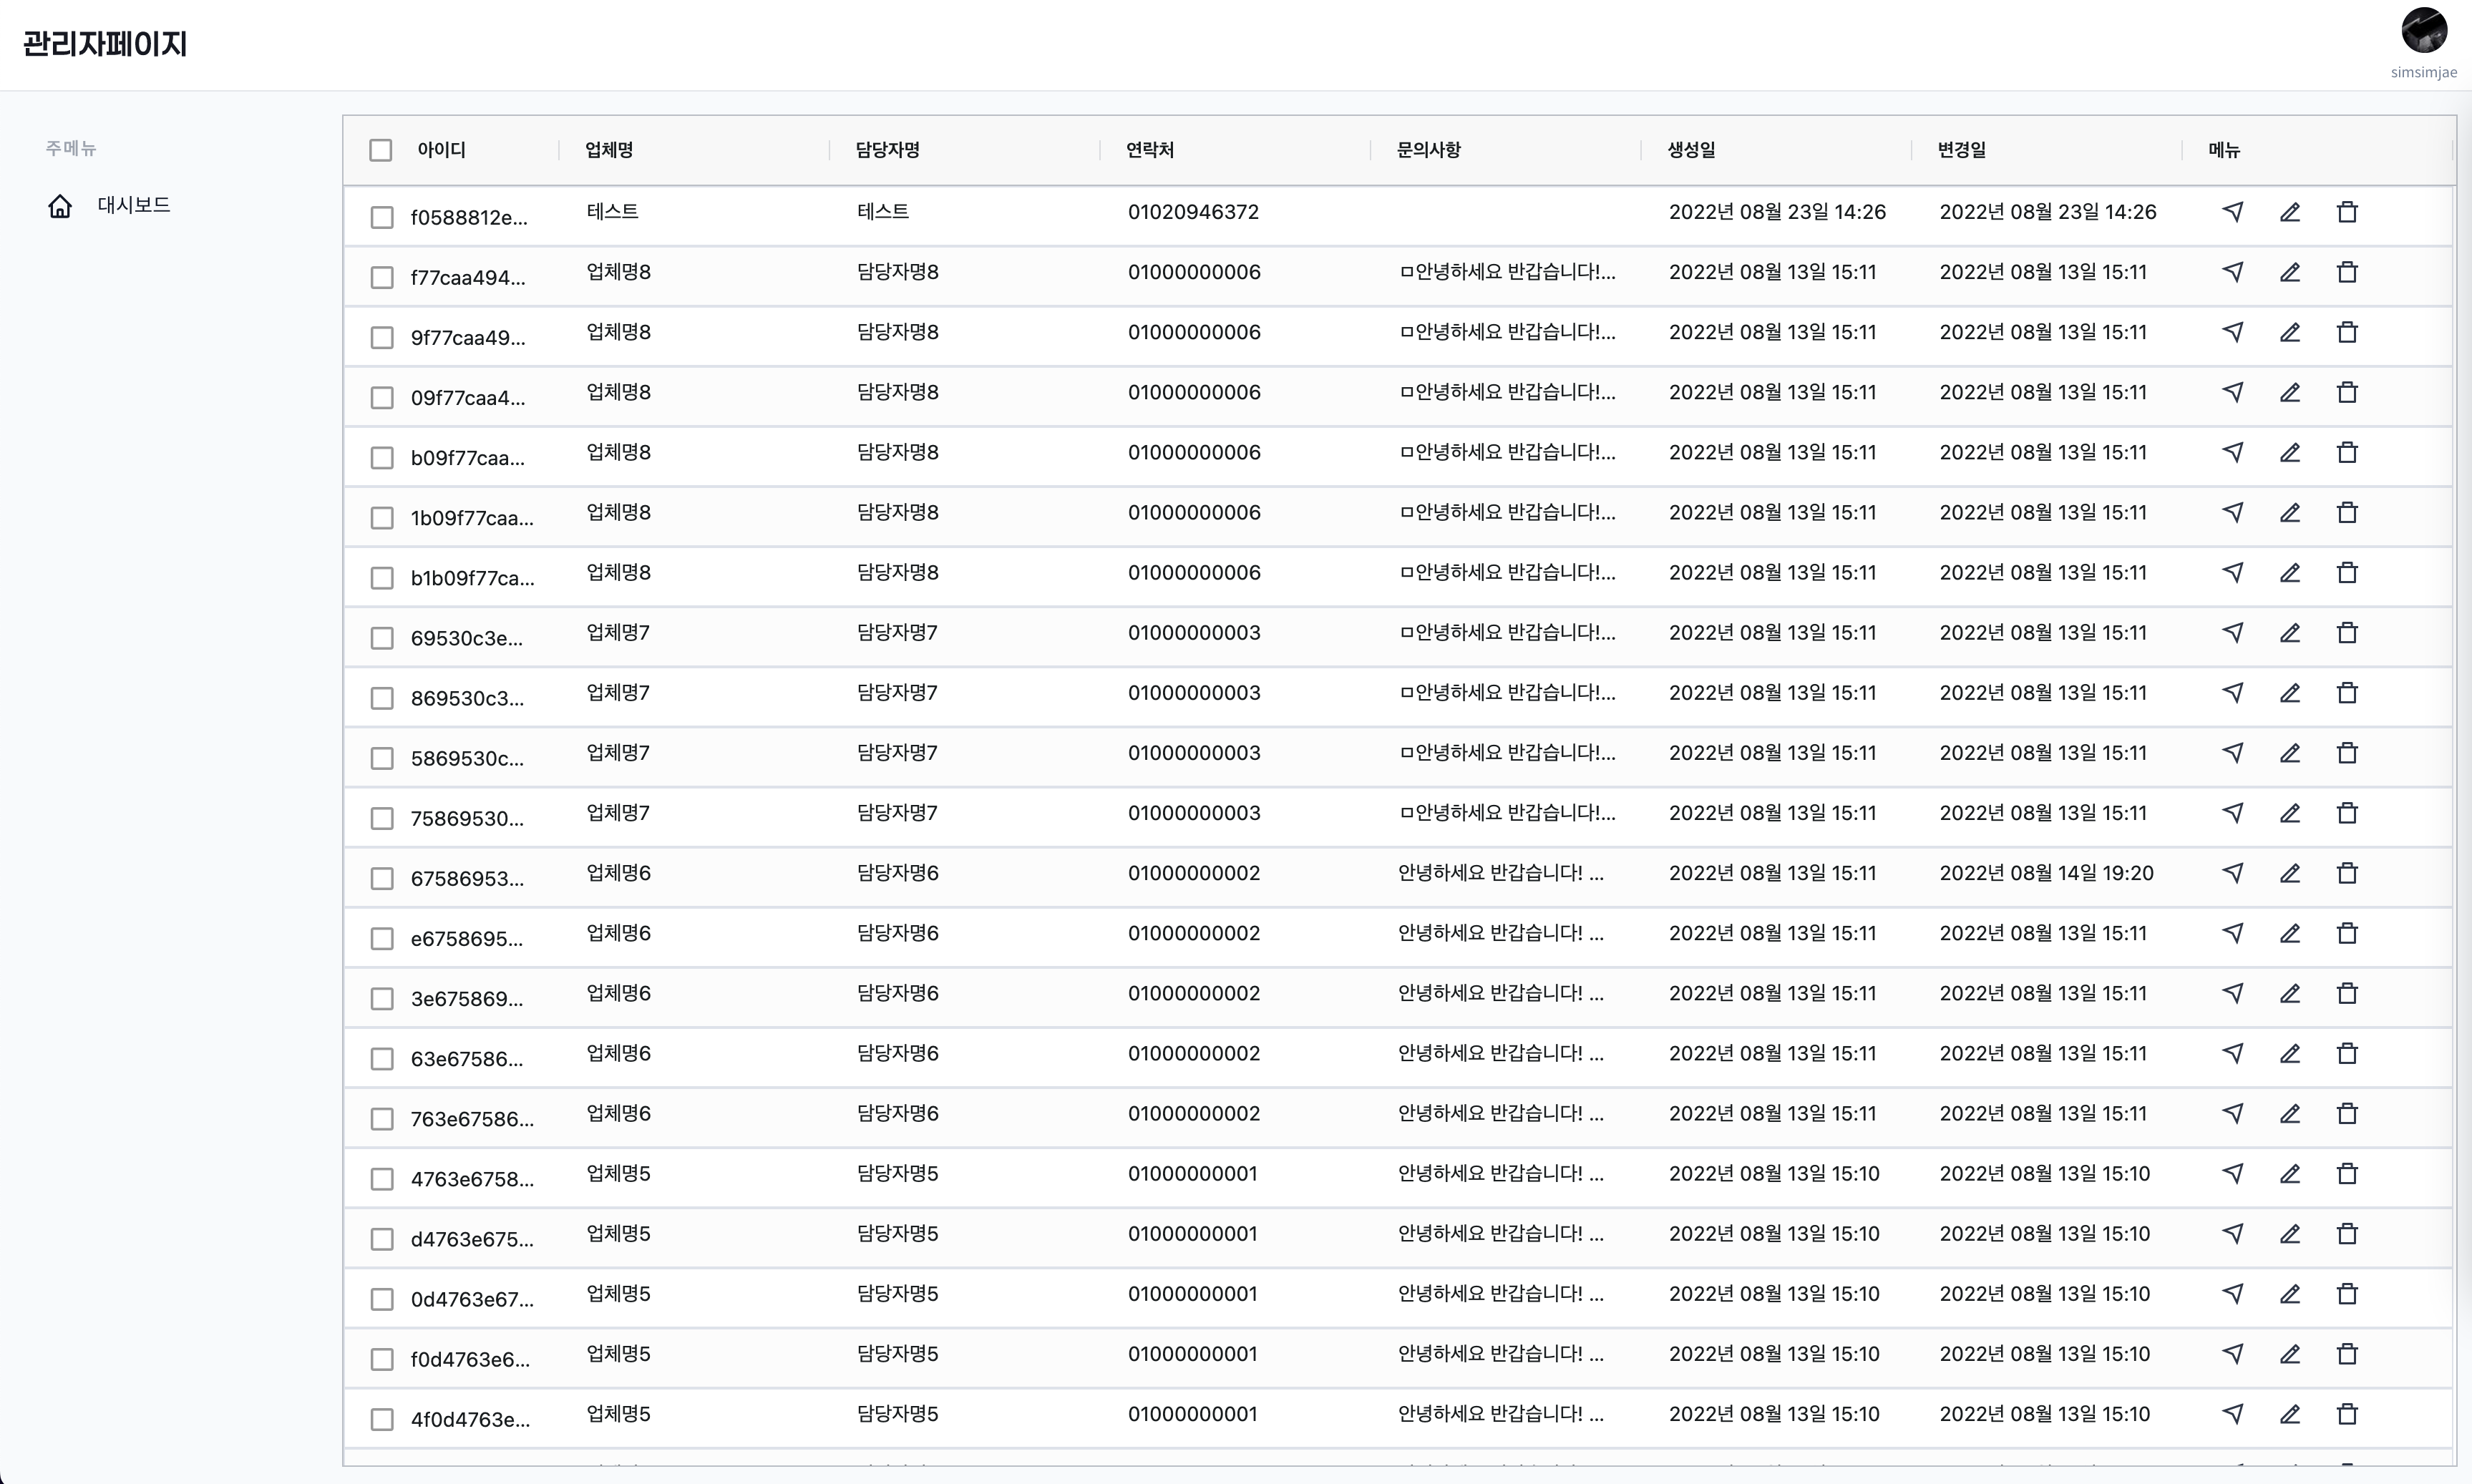2472x1484 pixels.
Task: Check row 69530c3e checkbox
Action: tap(382, 637)
